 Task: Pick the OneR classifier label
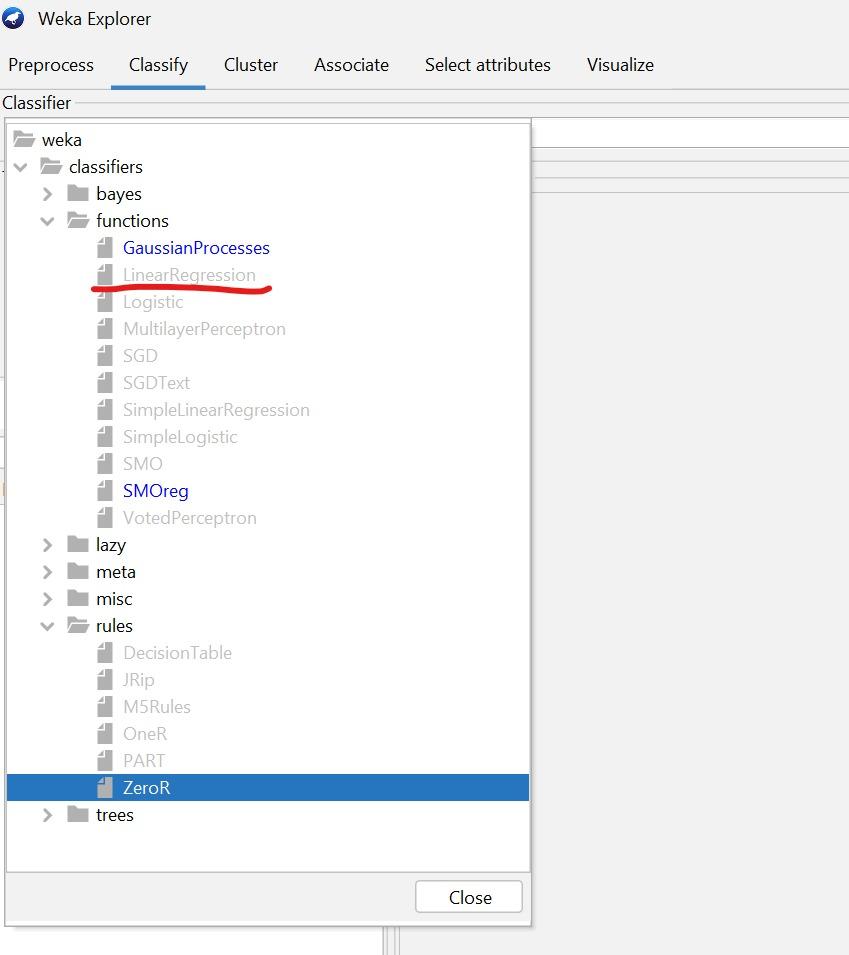click(x=145, y=734)
